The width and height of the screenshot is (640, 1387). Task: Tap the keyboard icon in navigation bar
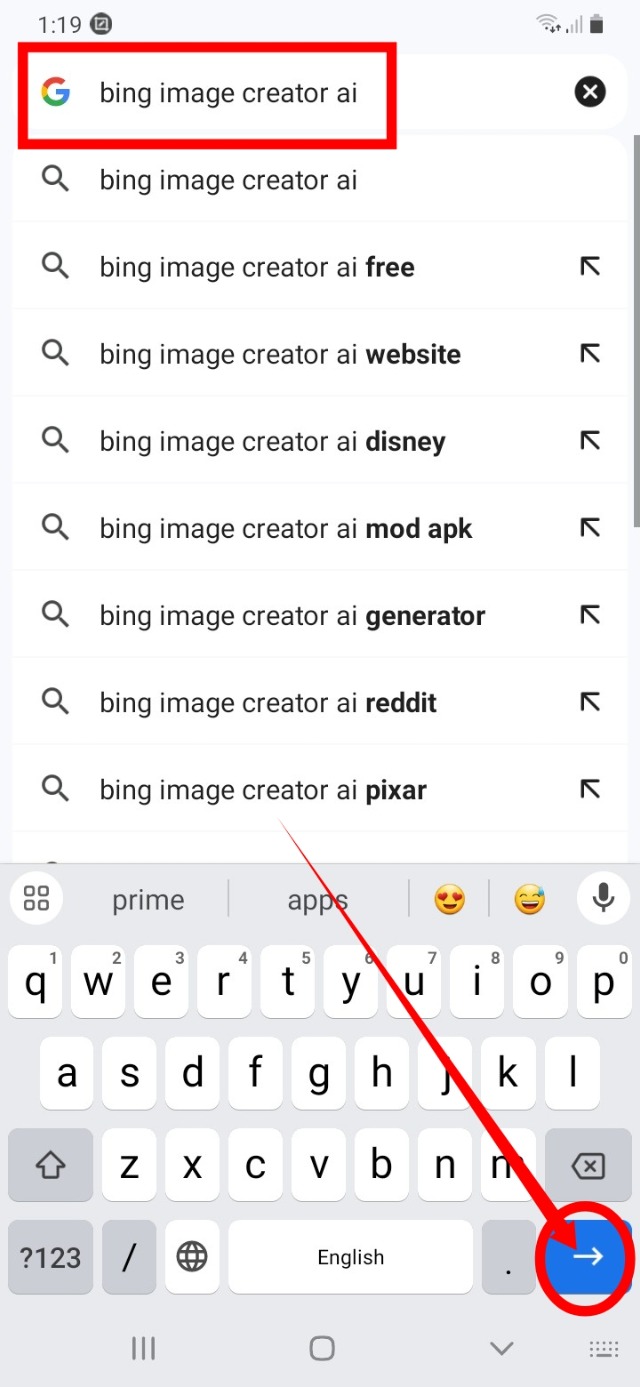pyautogui.click(x=604, y=1348)
